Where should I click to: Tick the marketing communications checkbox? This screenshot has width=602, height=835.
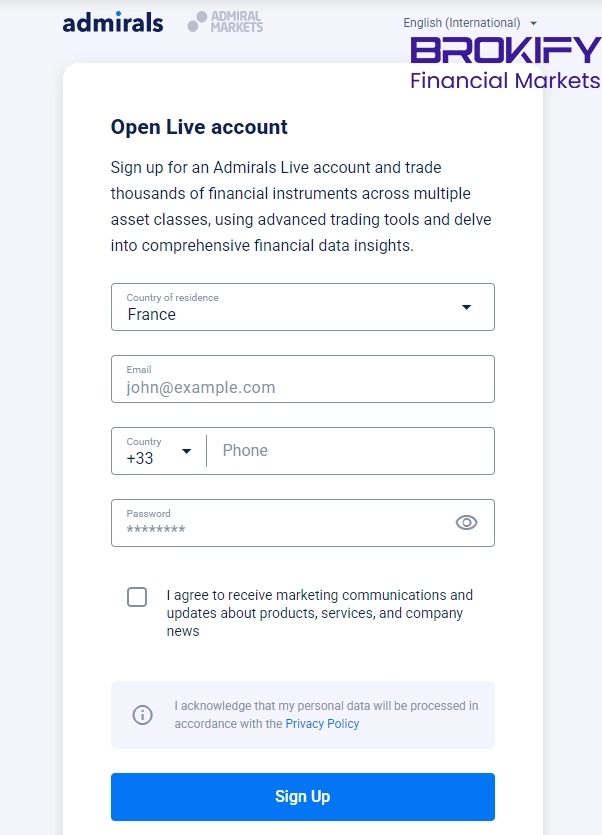pyautogui.click(x=137, y=597)
